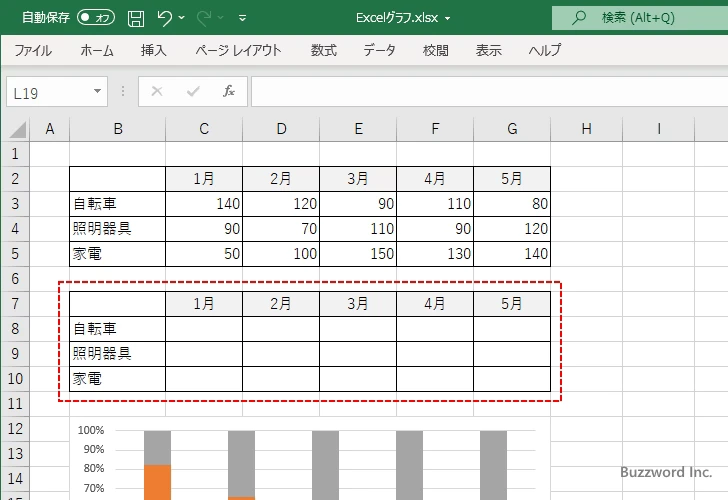The image size is (728, 500).
Task: Expand the Name Box dropdown arrow
Action: pyautogui.click(x=98, y=91)
